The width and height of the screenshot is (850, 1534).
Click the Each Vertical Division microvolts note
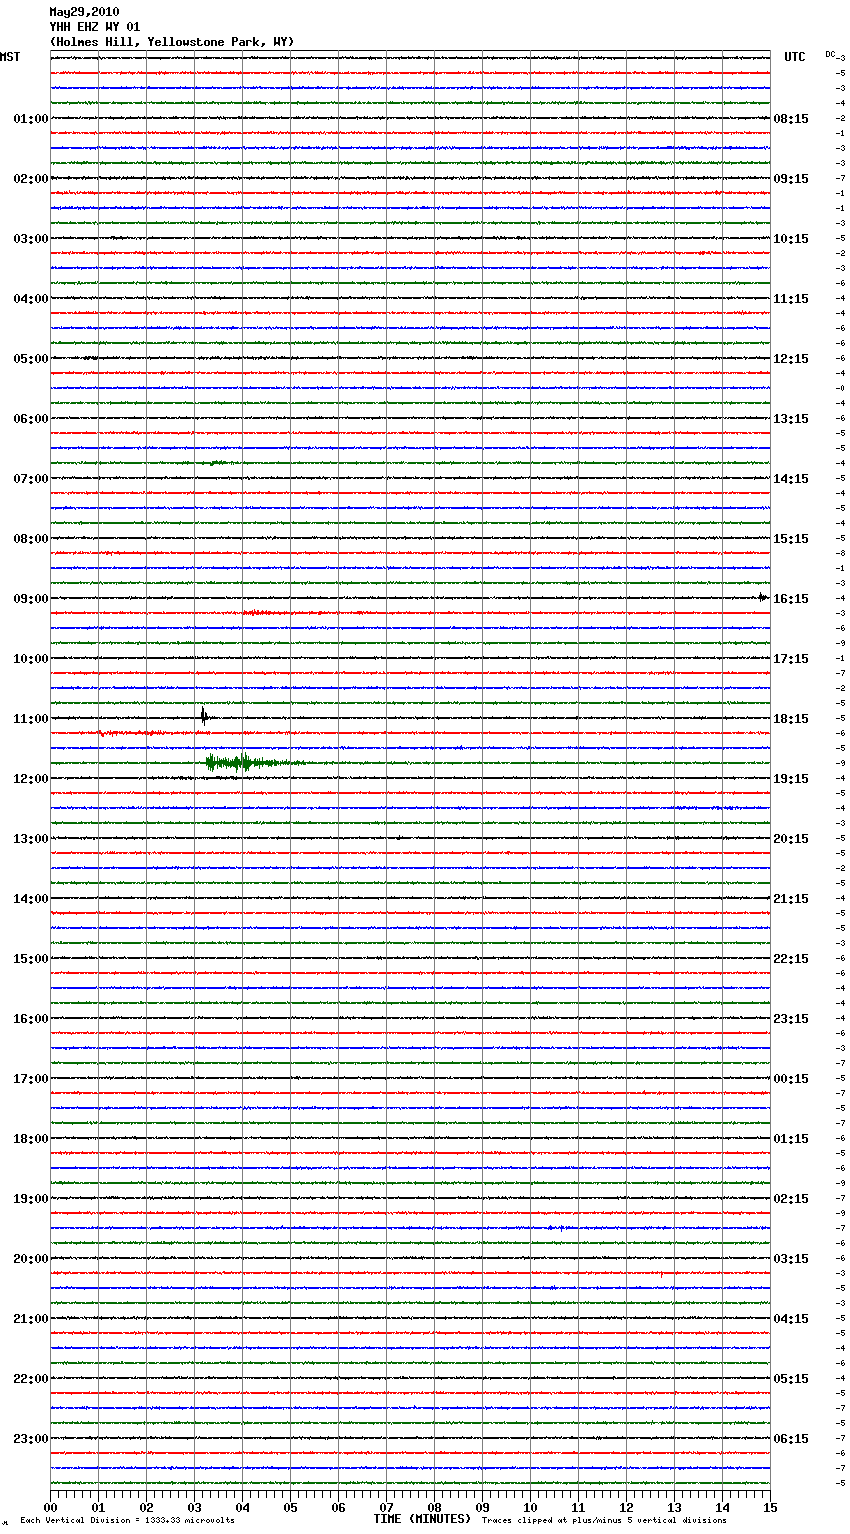click(x=127, y=1521)
